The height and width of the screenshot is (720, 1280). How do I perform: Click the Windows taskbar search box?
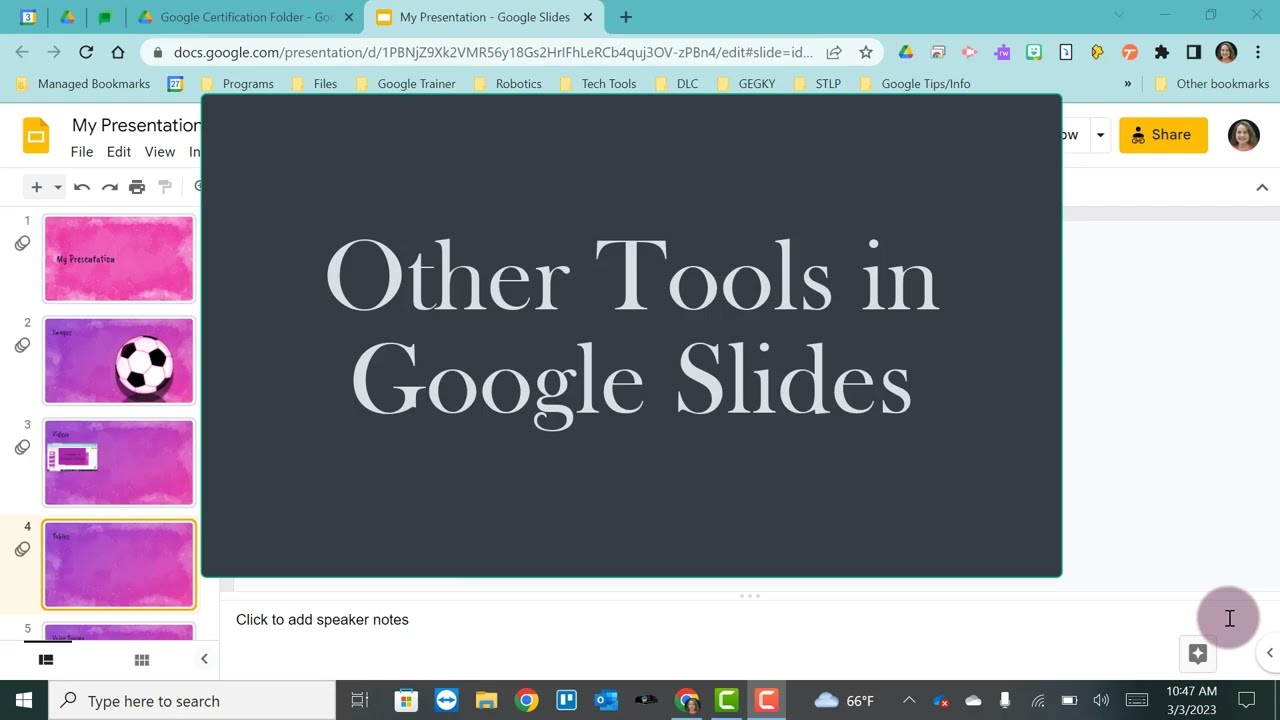pos(192,700)
